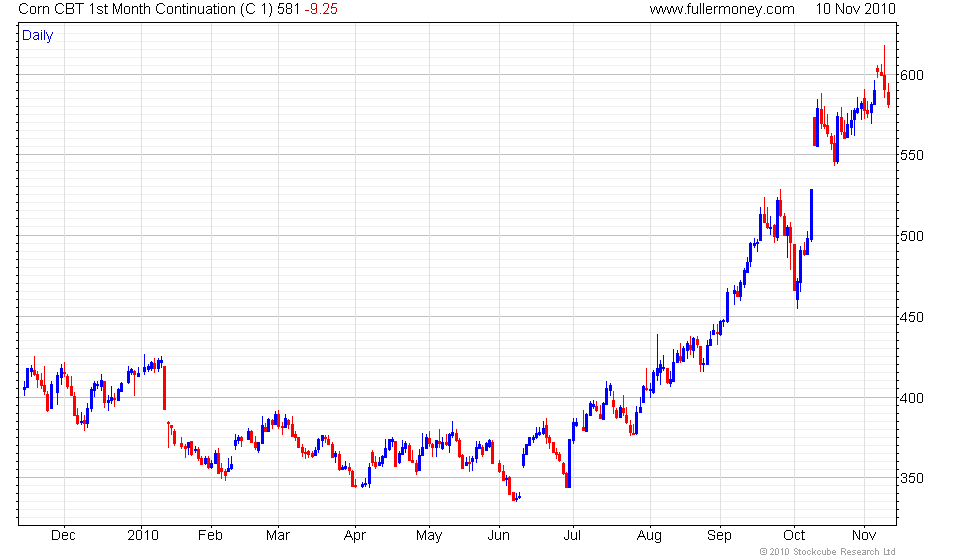Viewport: 980px width, 560px height.
Task: Open the www.fullermoney.com link text
Action: [x=722, y=9]
